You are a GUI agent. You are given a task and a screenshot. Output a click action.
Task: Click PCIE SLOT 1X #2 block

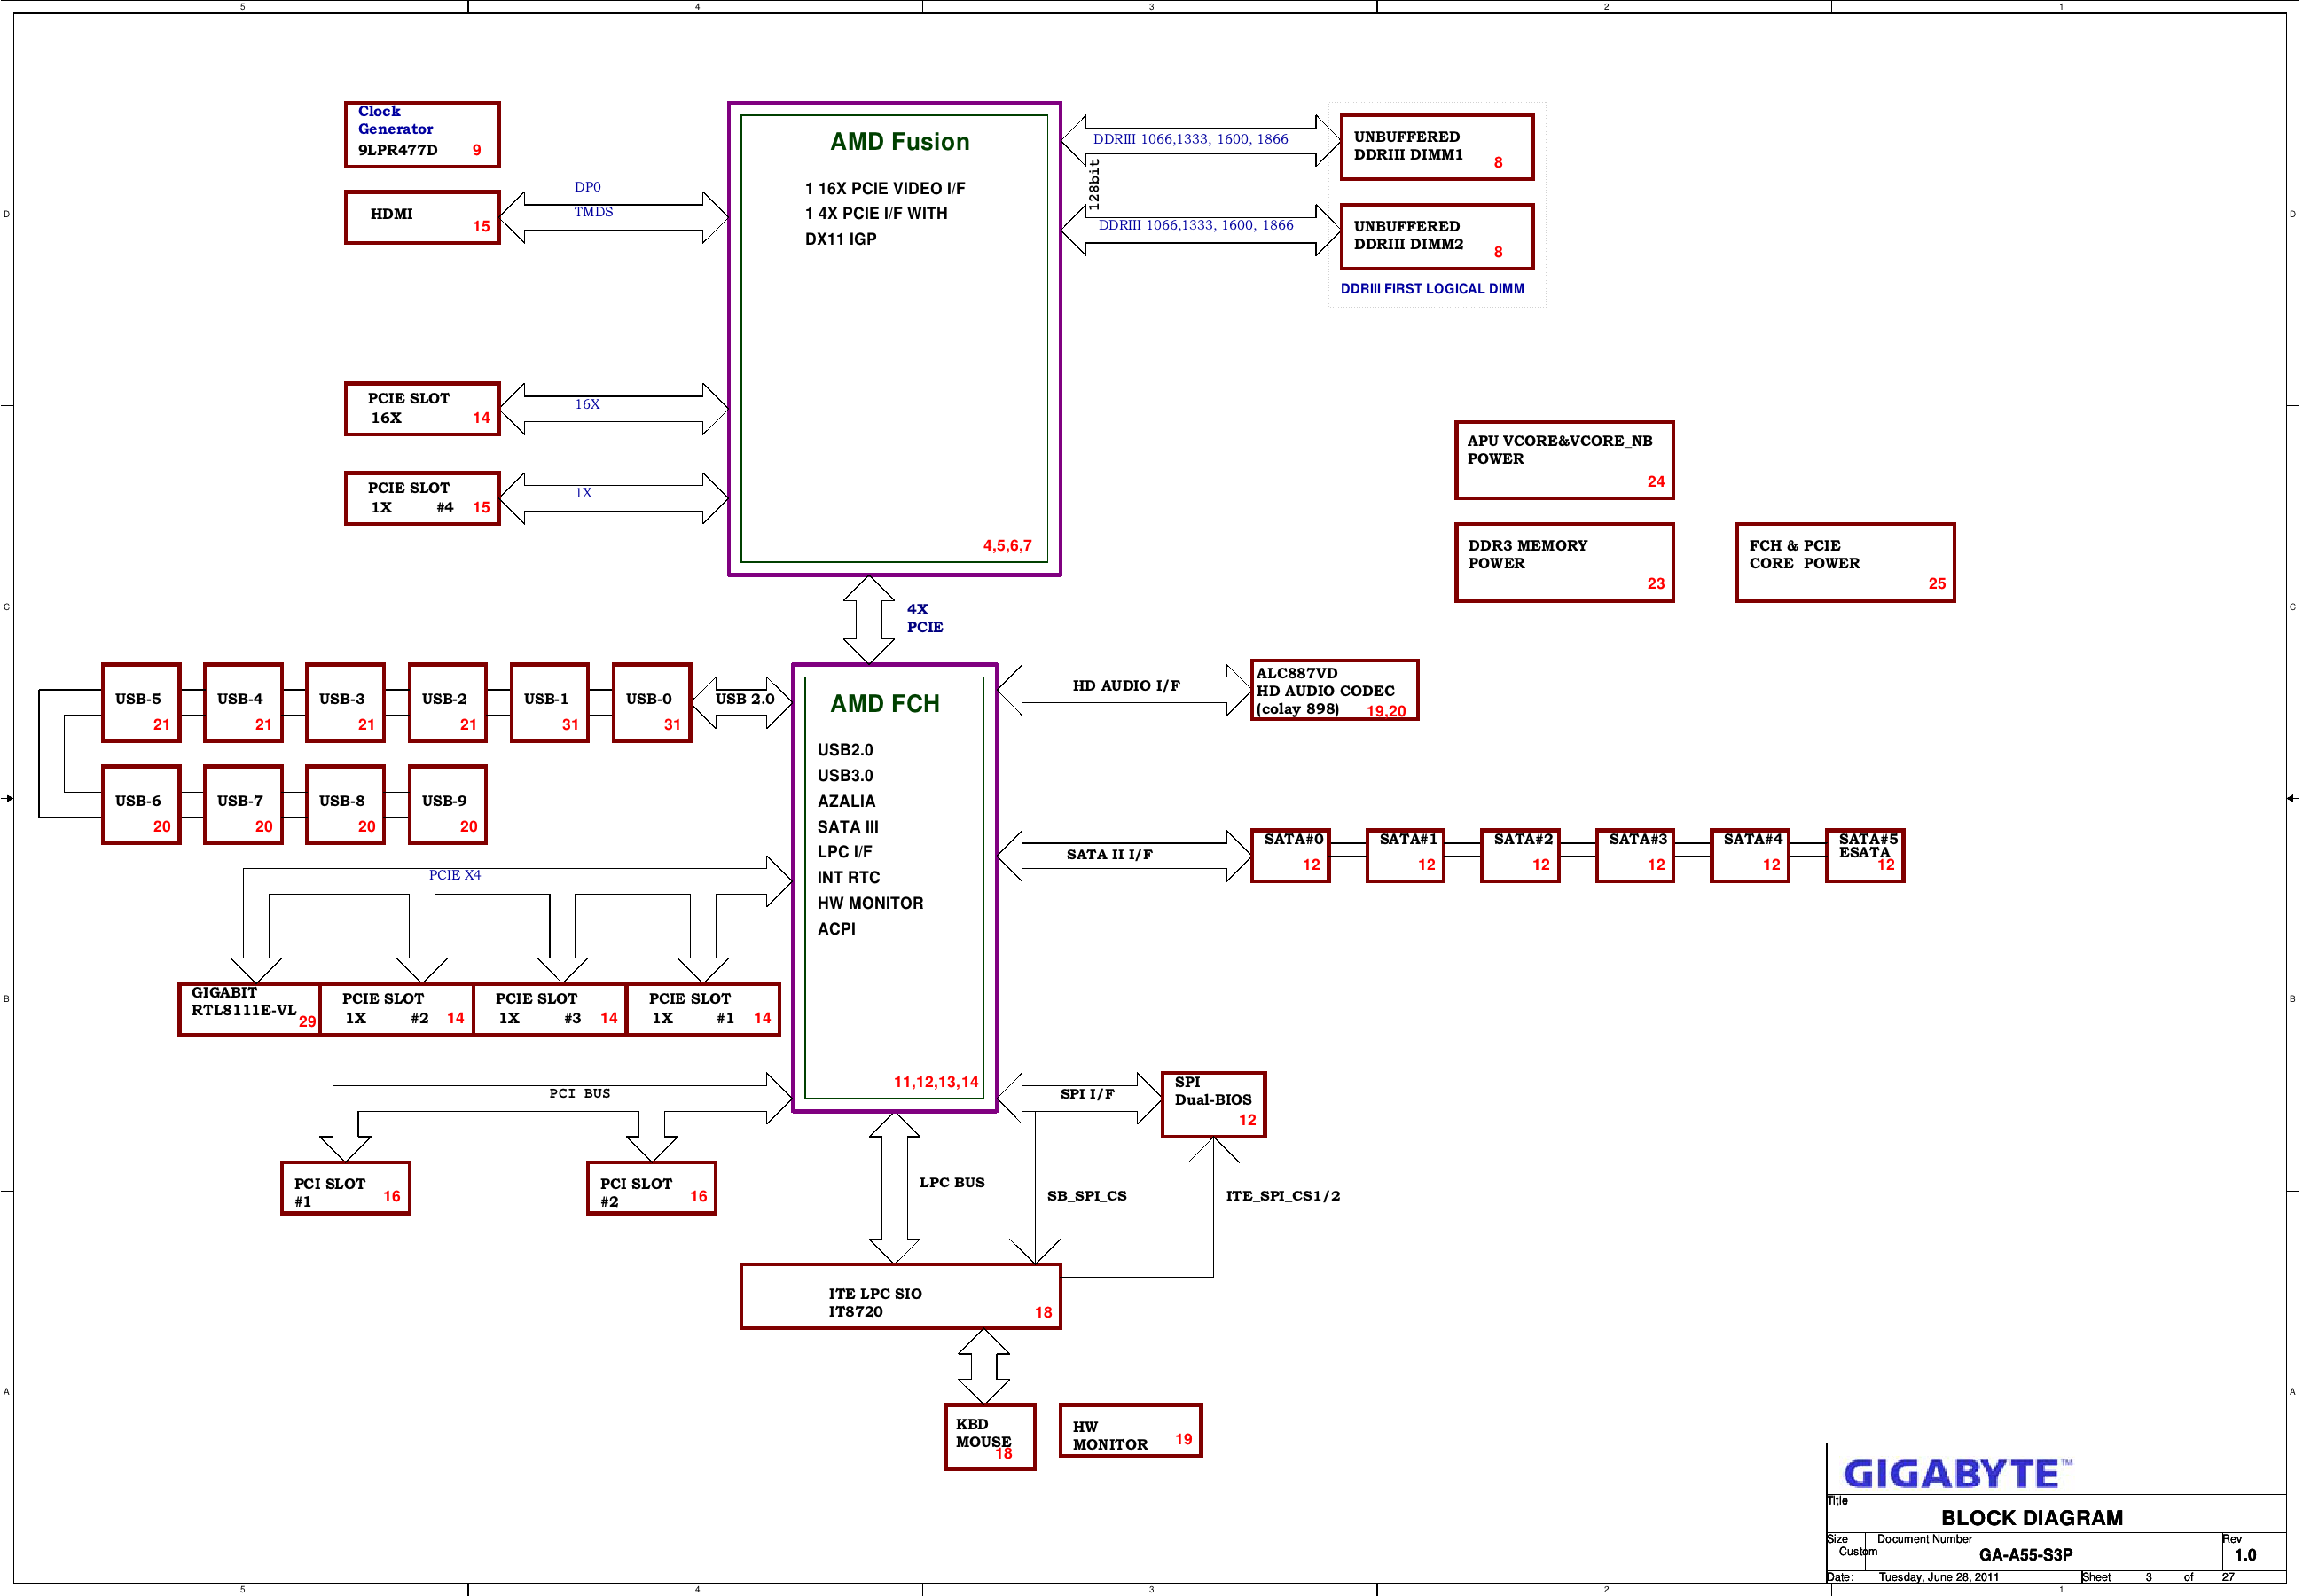coord(397,1009)
